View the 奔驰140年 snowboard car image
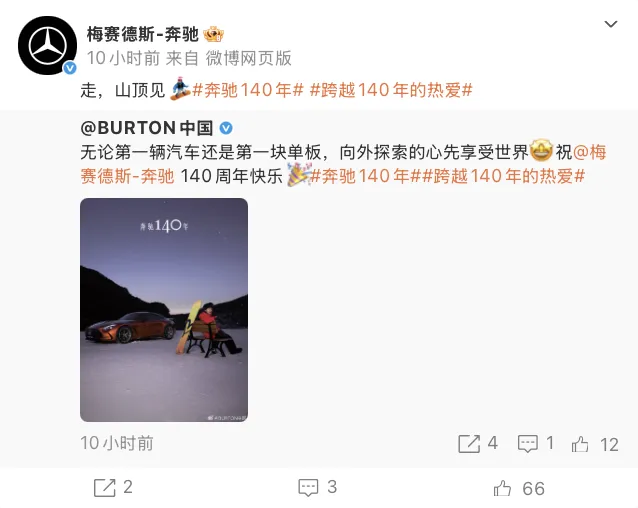Viewport: 638px width, 508px height. (164, 310)
